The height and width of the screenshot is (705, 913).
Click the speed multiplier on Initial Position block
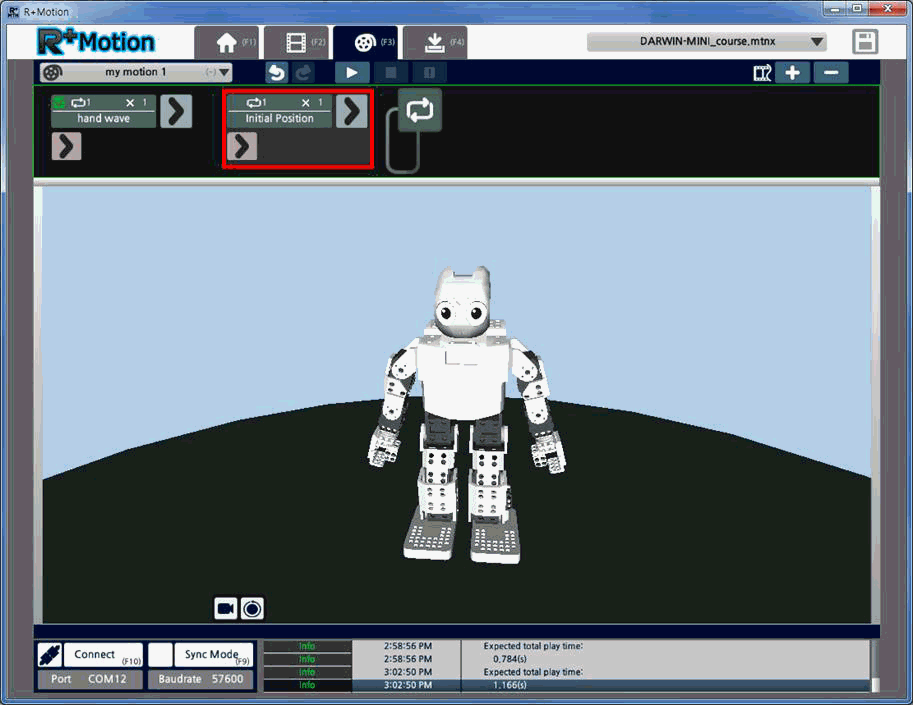(313, 102)
